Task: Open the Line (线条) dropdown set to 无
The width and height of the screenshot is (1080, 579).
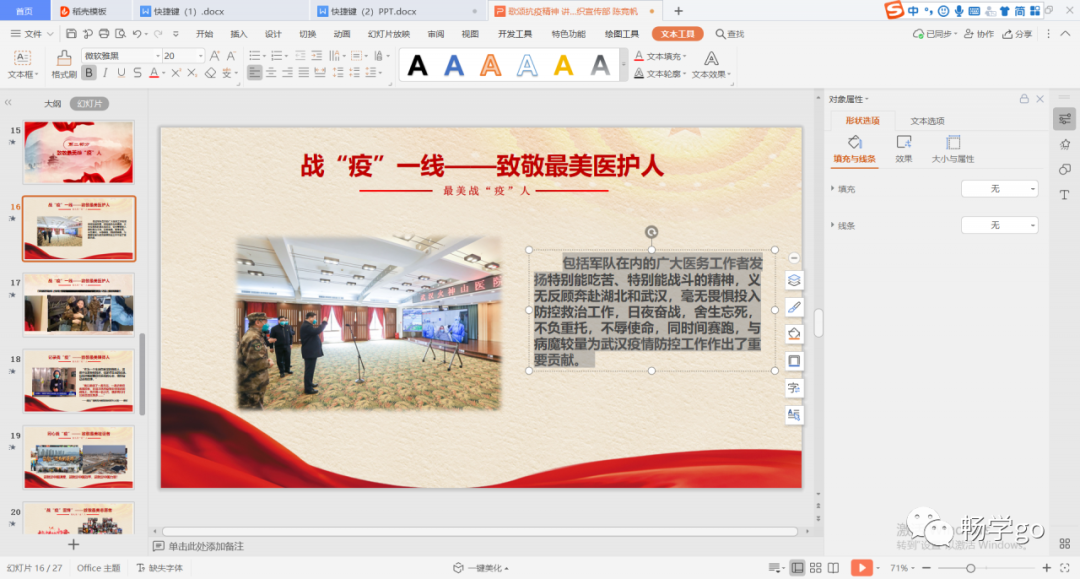Action: [x=999, y=225]
